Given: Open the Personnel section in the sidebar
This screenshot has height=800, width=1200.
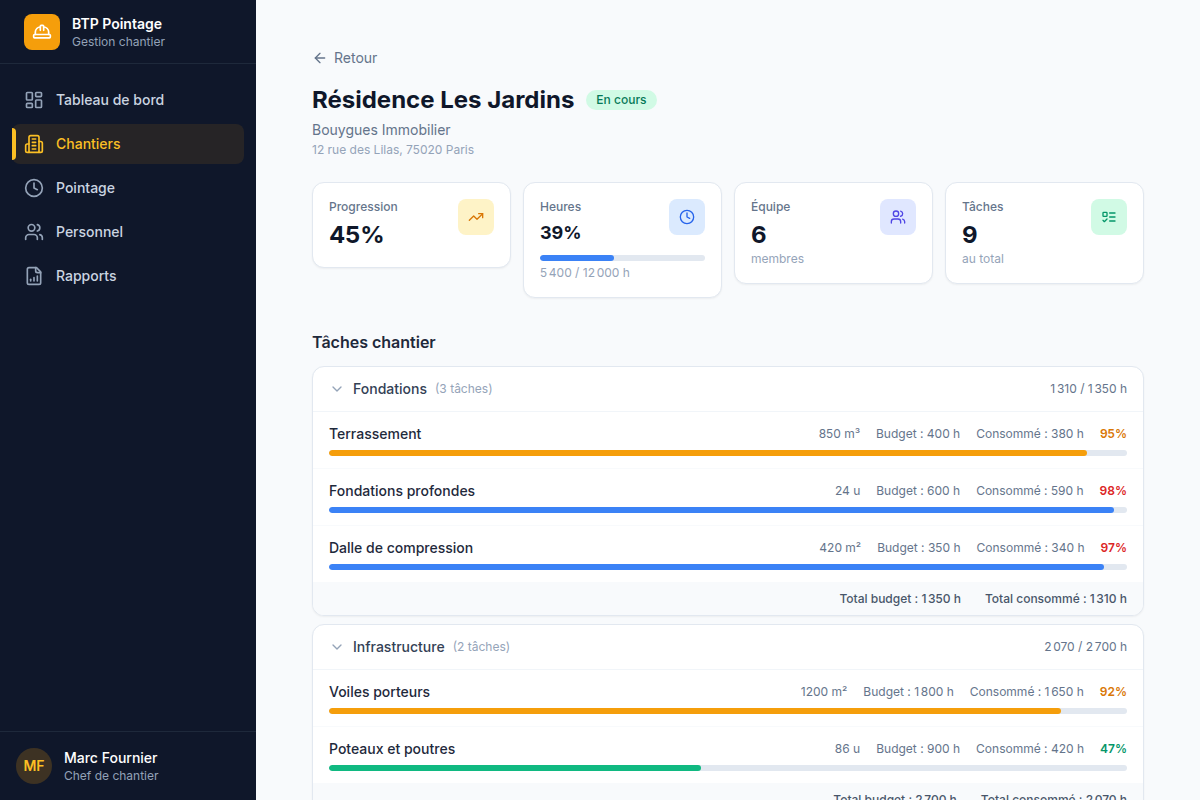Looking at the screenshot, I should coord(128,232).
